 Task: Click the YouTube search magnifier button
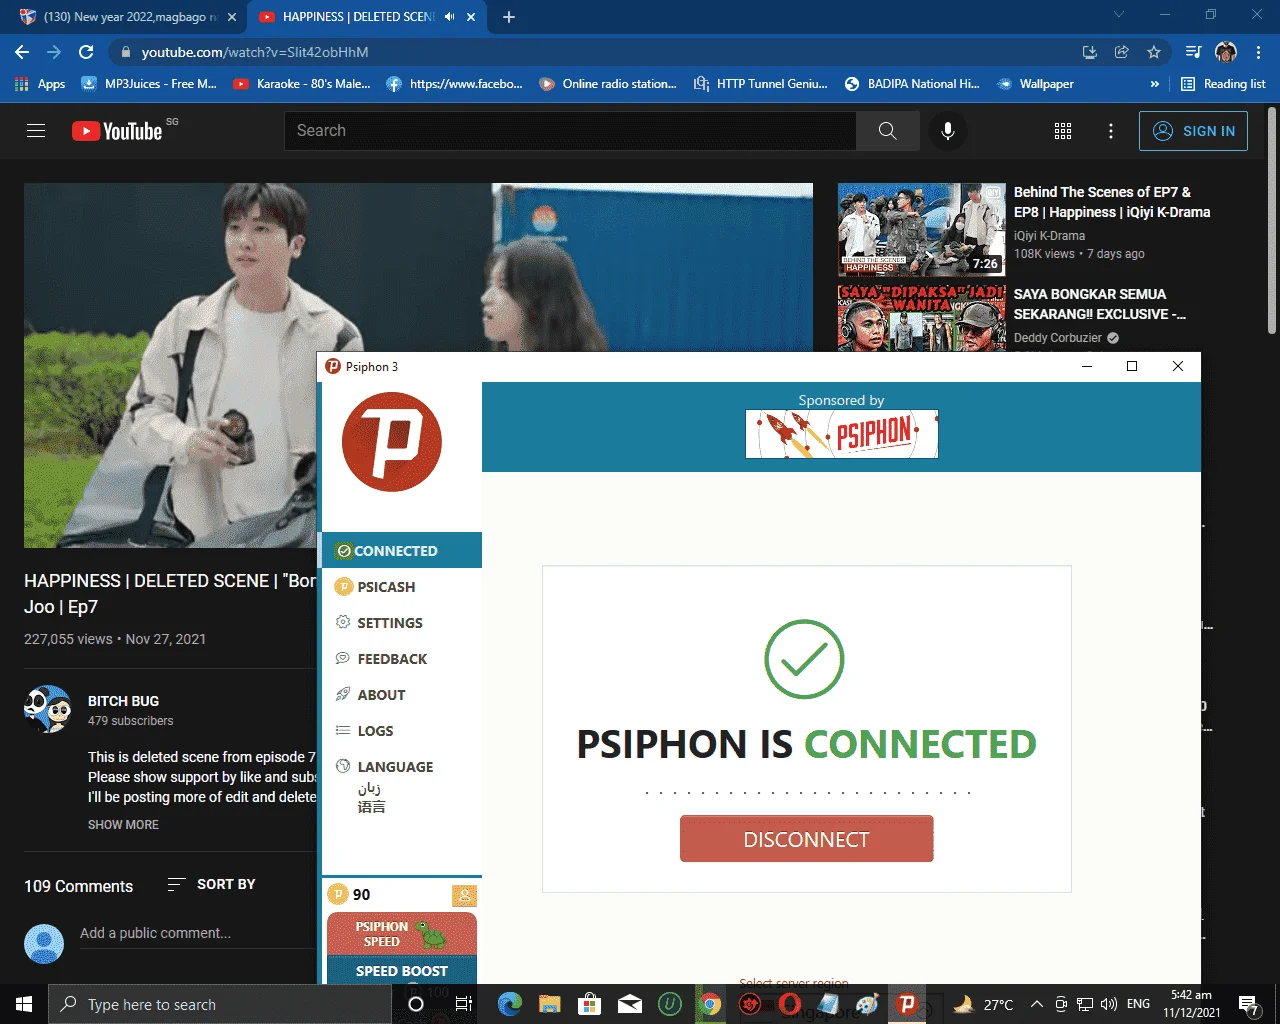click(x=887, y=130)
